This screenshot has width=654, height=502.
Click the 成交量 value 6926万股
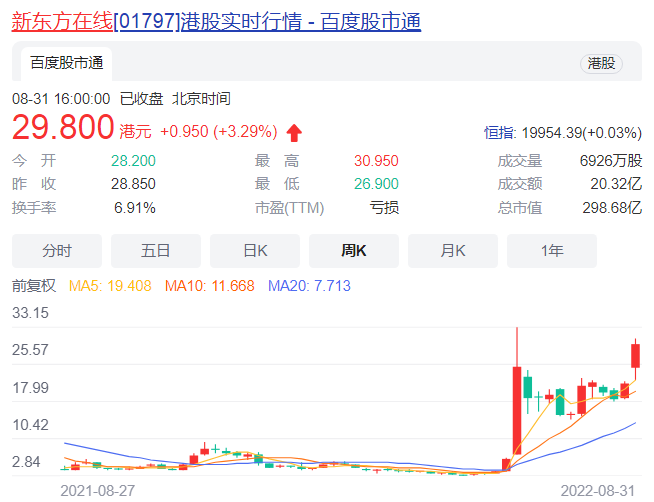point(611,161)
